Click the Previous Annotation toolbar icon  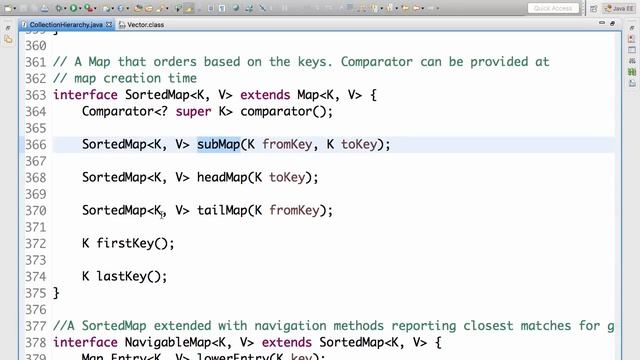click(389, 8)
